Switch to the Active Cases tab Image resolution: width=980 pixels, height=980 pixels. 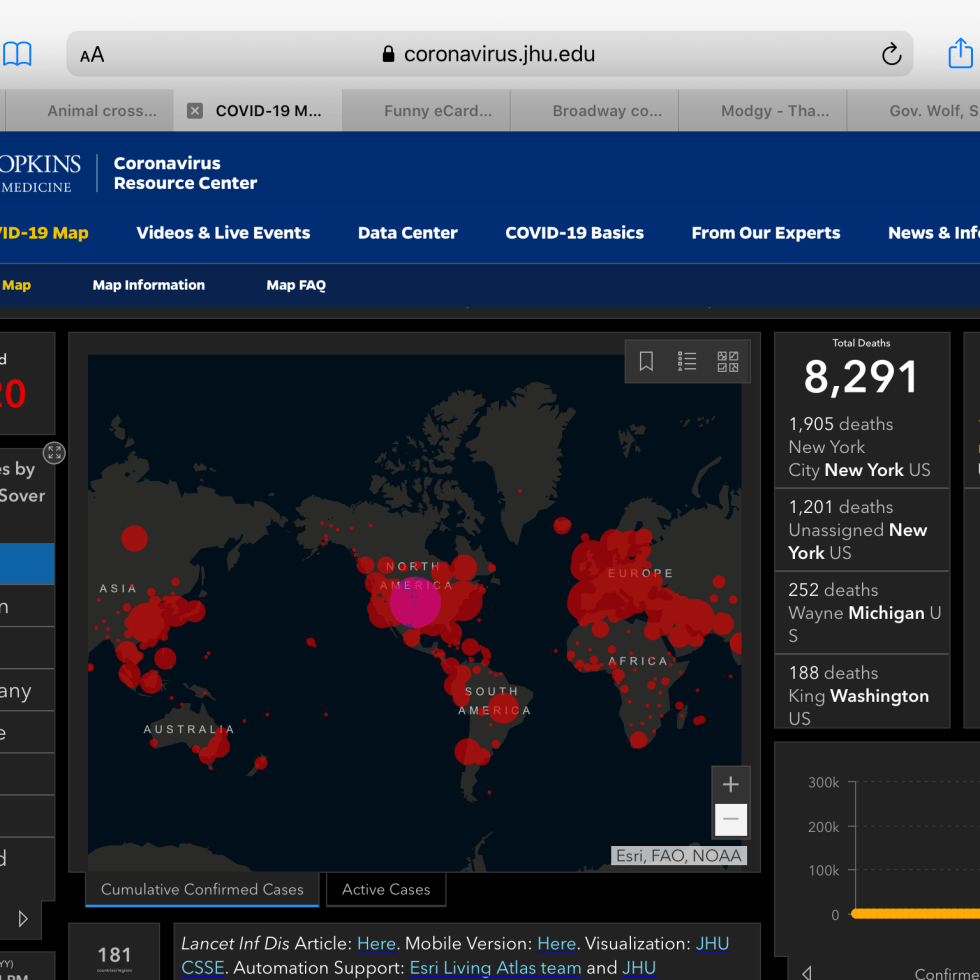coord(386,889)
